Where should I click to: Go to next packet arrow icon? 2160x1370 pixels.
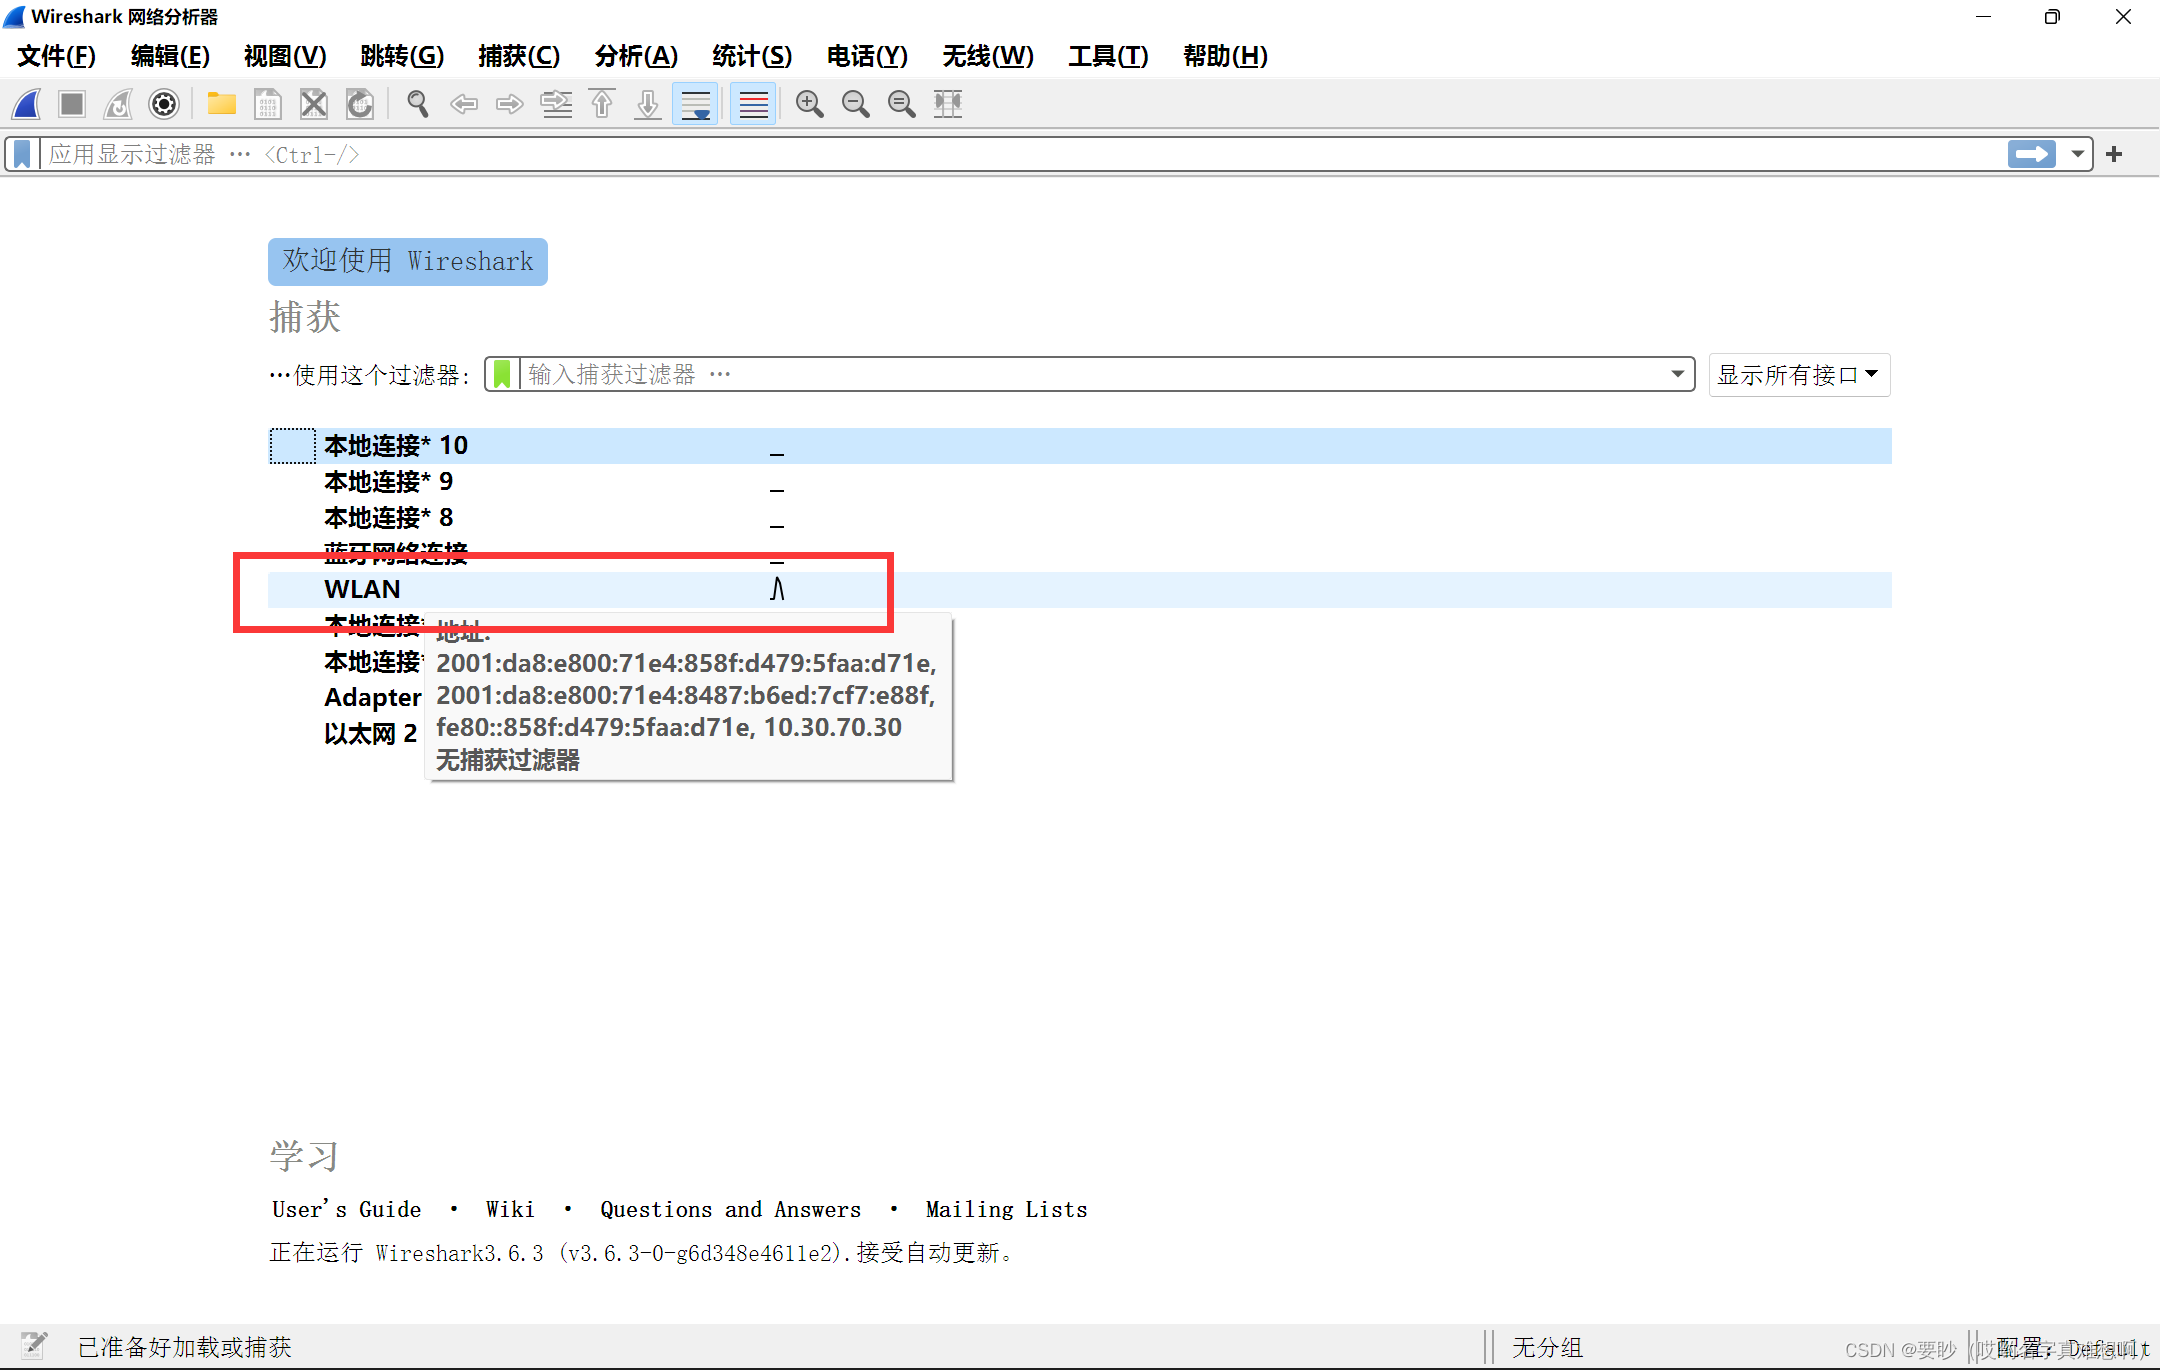(x=510, y=104)
